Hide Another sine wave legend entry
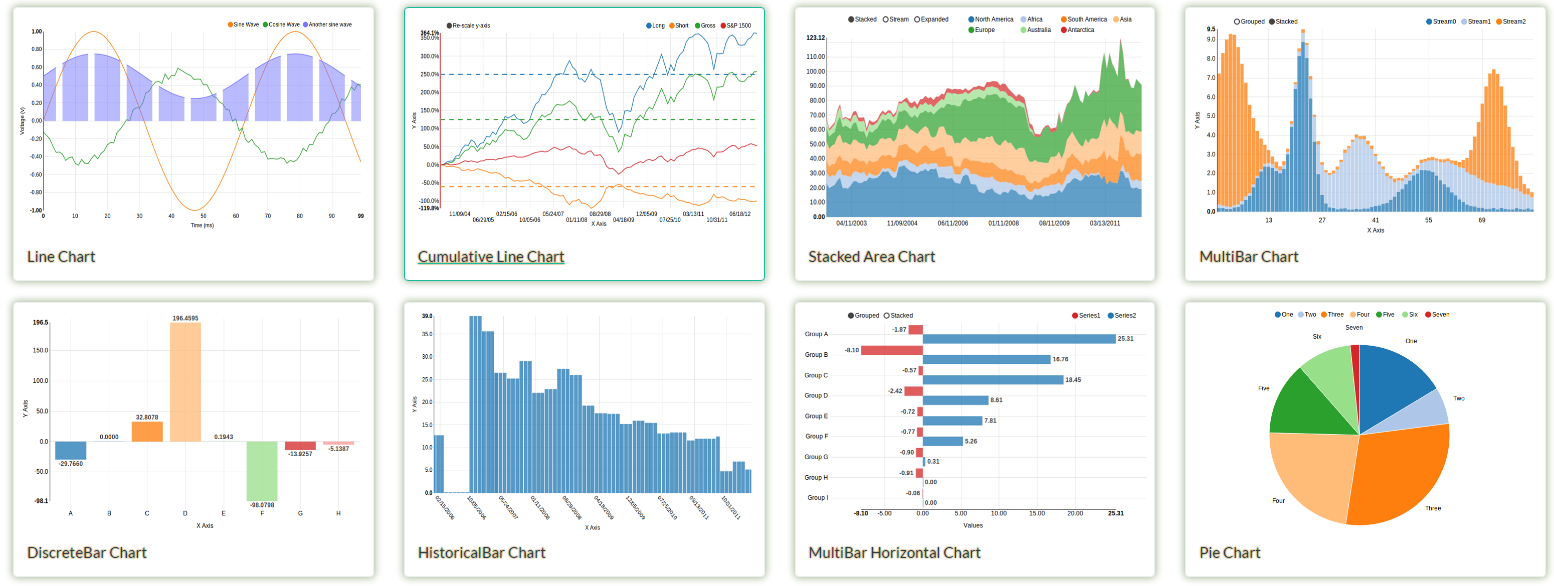Screen dimensions: 1554x586 tap(306, 24)
